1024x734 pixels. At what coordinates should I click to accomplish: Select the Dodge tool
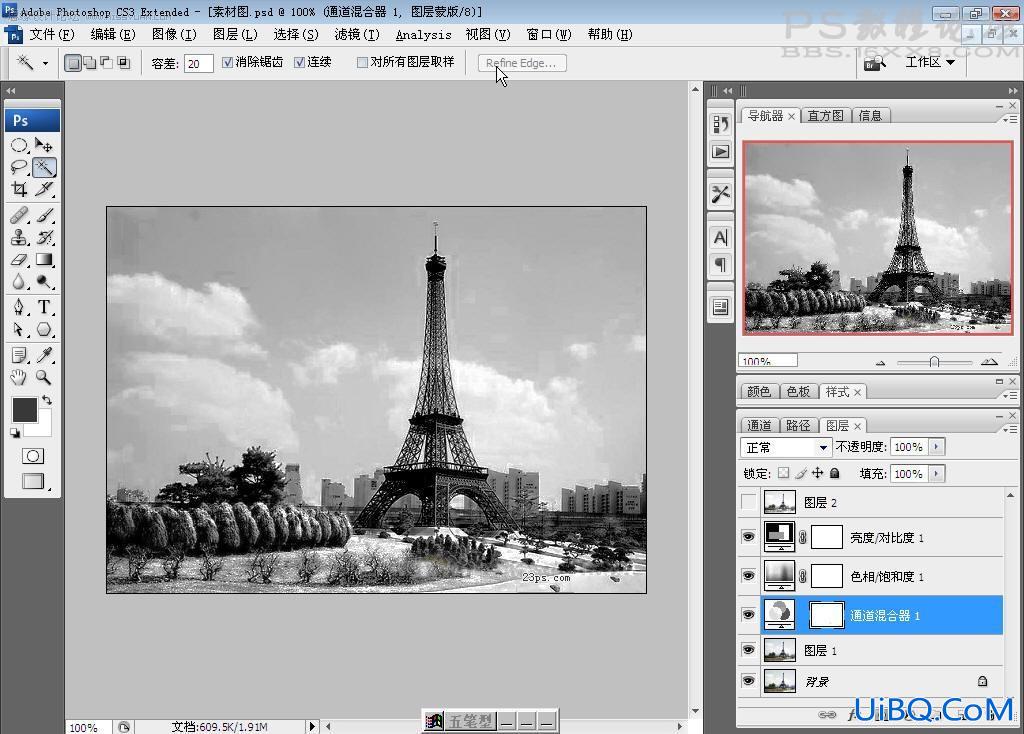coord(44,281)
